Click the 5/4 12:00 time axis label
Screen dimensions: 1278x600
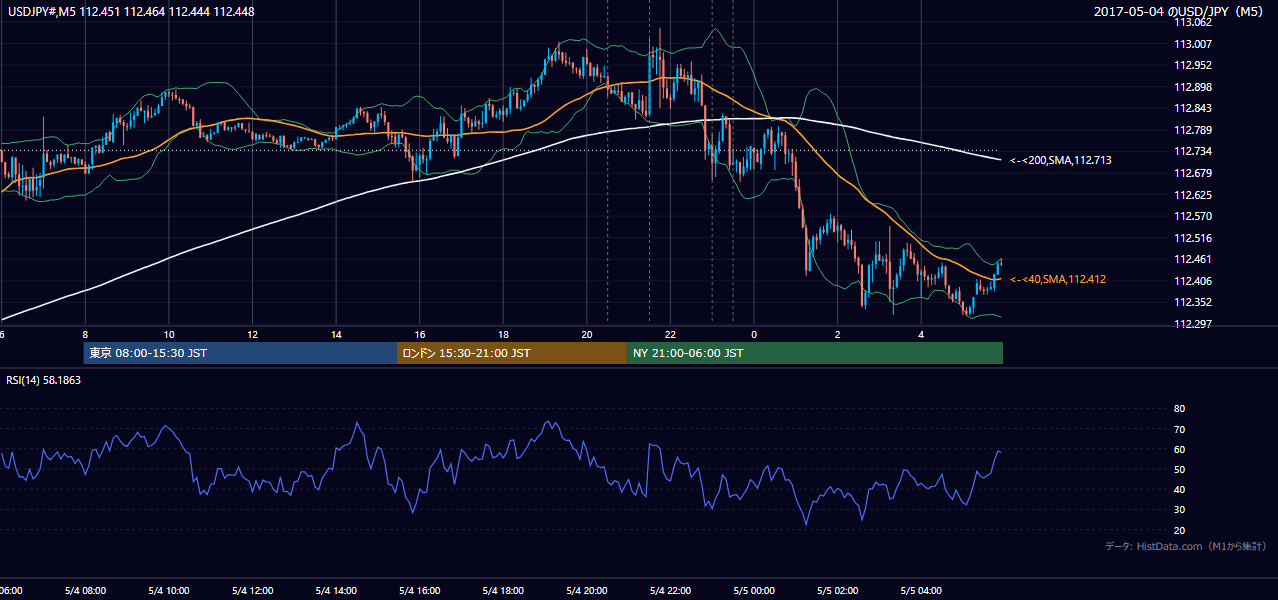(252, 591)
